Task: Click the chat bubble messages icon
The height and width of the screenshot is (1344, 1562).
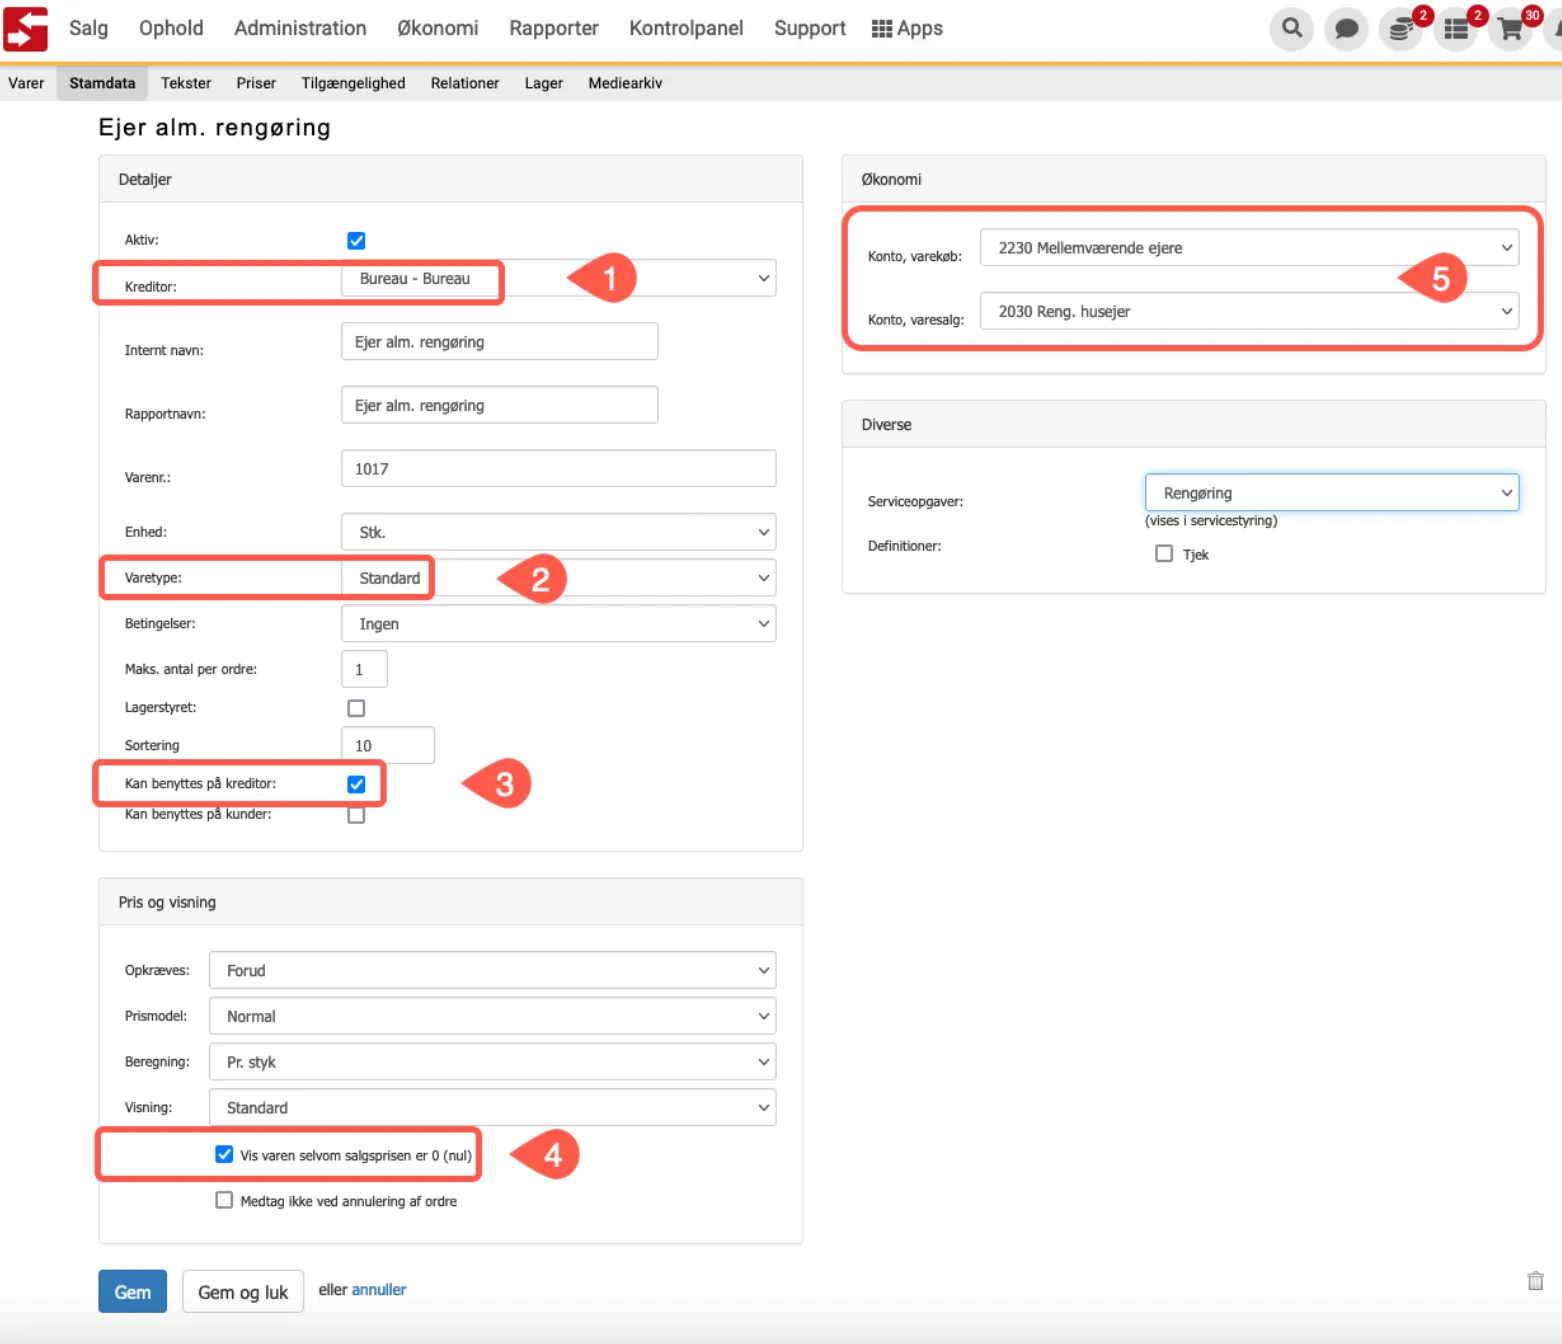Action: 1346,29
